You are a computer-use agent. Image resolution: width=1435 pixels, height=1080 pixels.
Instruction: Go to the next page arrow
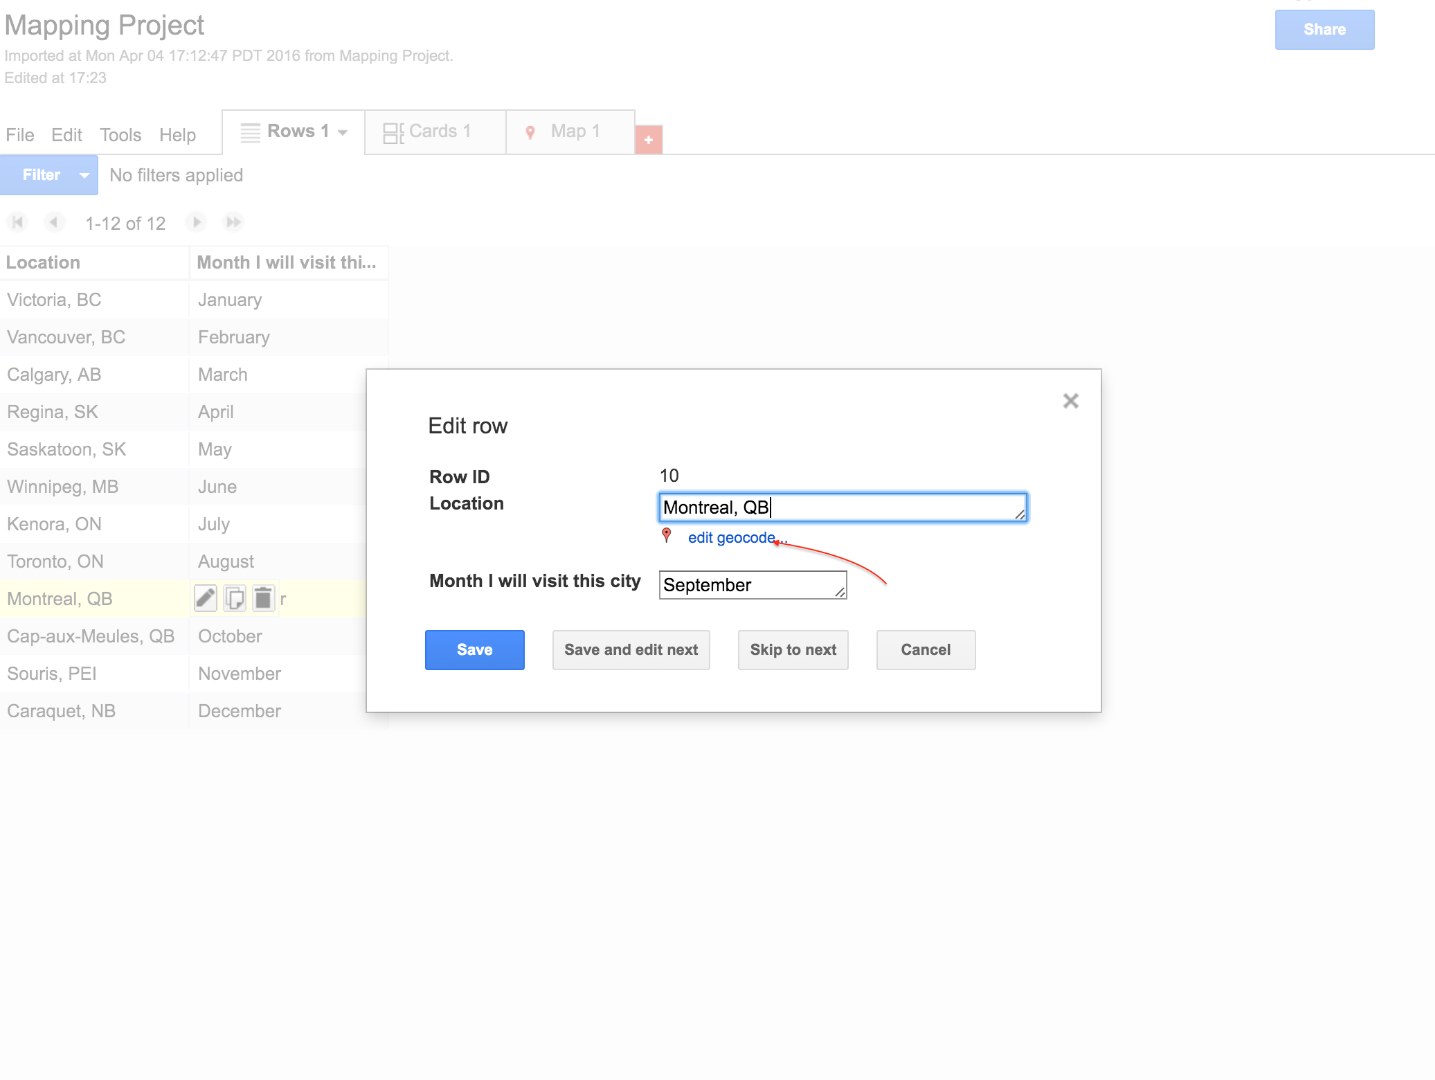pyautogui.click(x=197, y=222)
